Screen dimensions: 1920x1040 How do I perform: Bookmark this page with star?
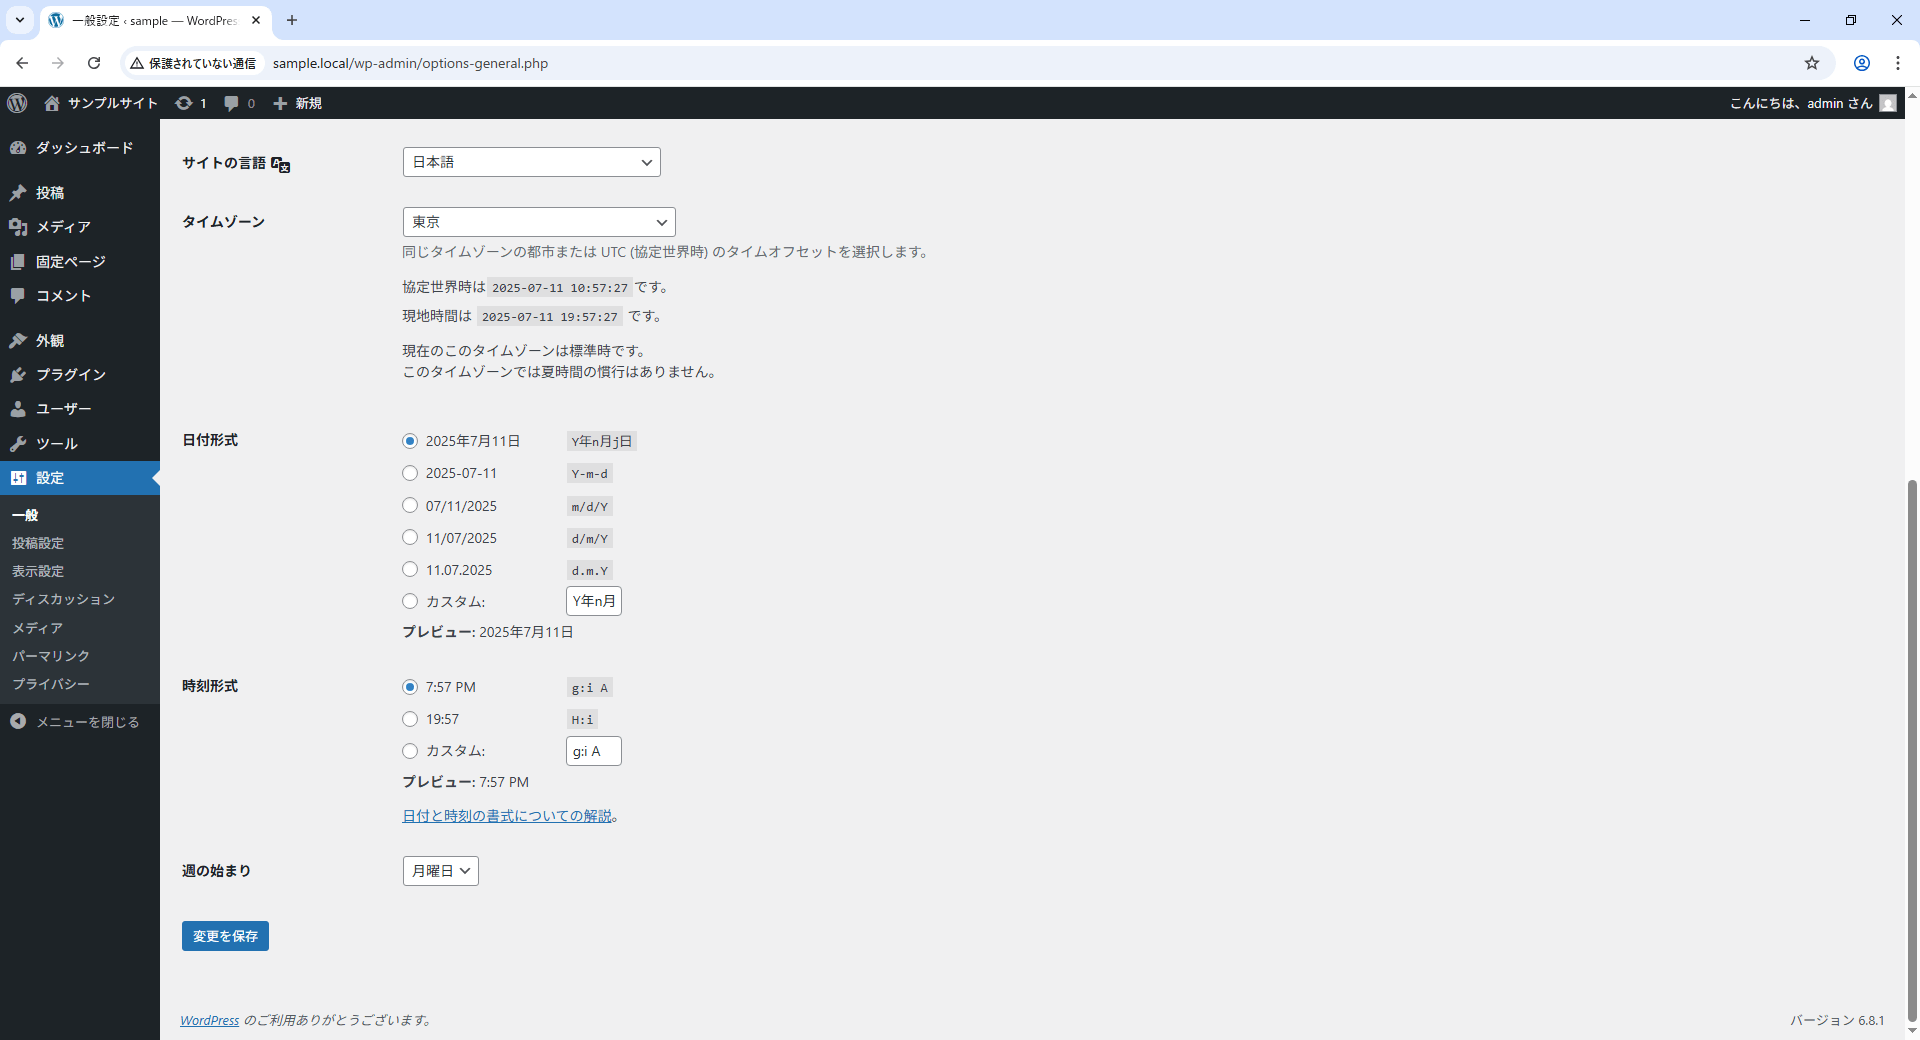[x=1812, y=63]
